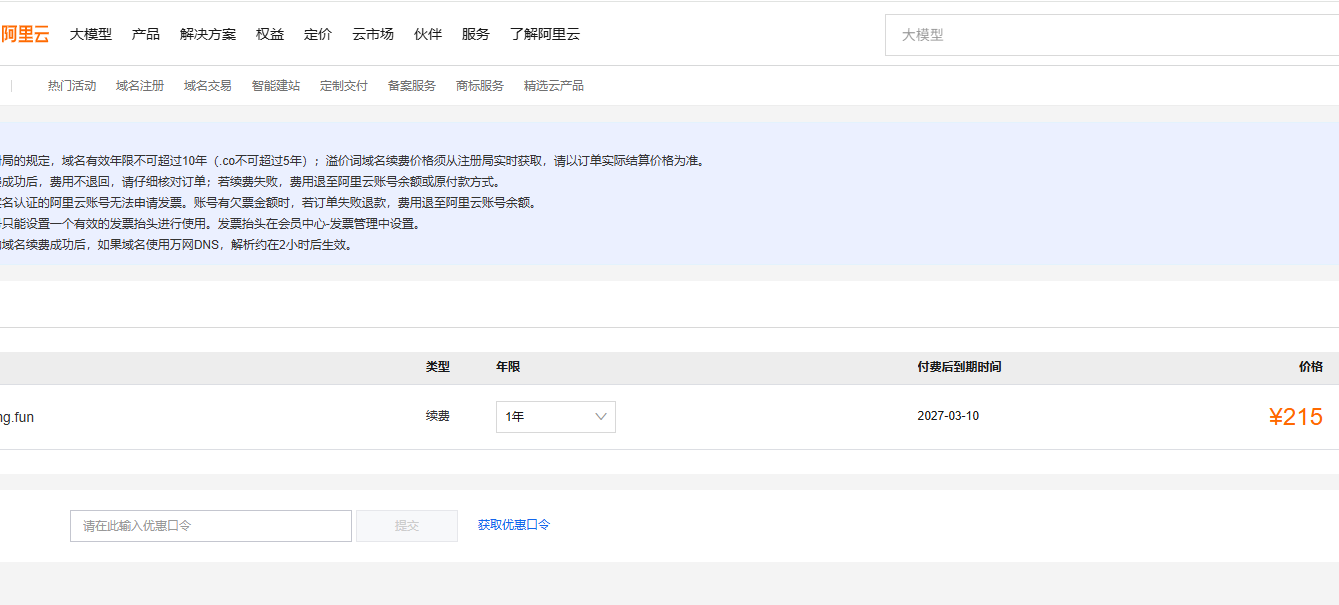Image resolution: width=1339 pixels, height=605 pixels.
Task: Go to 精选云产品 tab
Action: click(554, 86)
